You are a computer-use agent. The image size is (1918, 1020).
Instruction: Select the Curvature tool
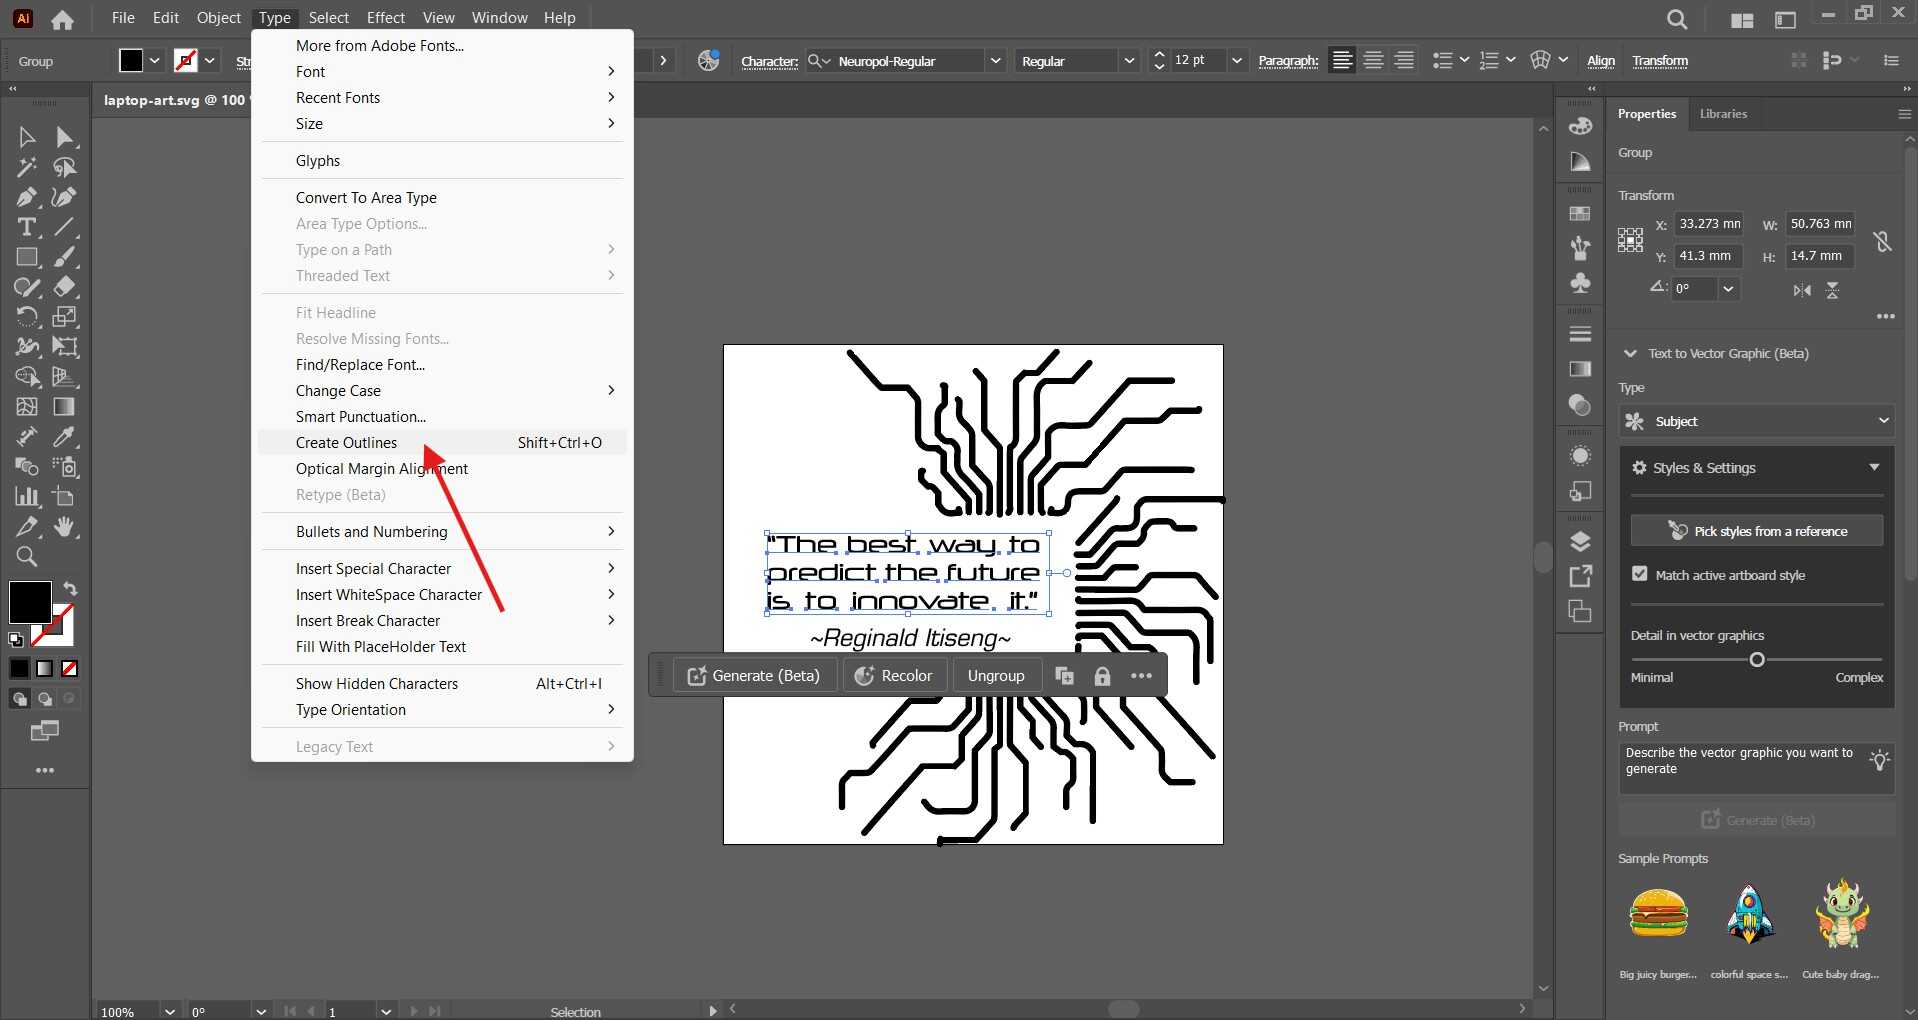coord(65,197)
